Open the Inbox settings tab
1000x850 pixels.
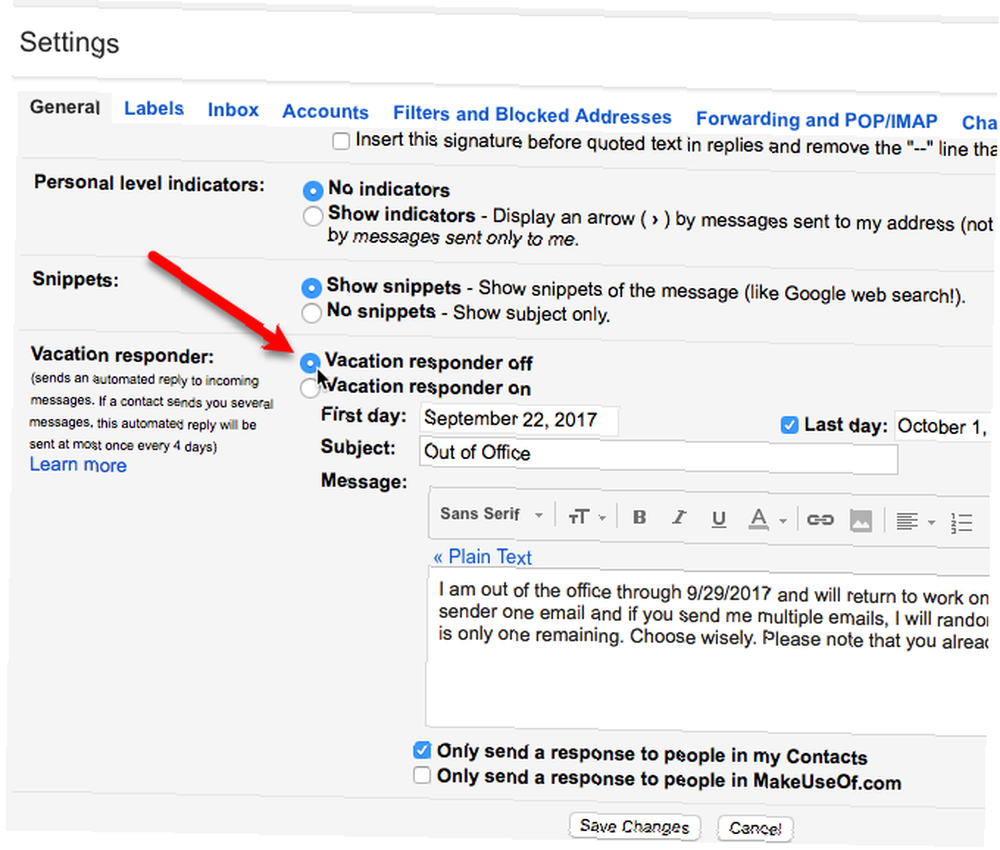coord(233,110)
